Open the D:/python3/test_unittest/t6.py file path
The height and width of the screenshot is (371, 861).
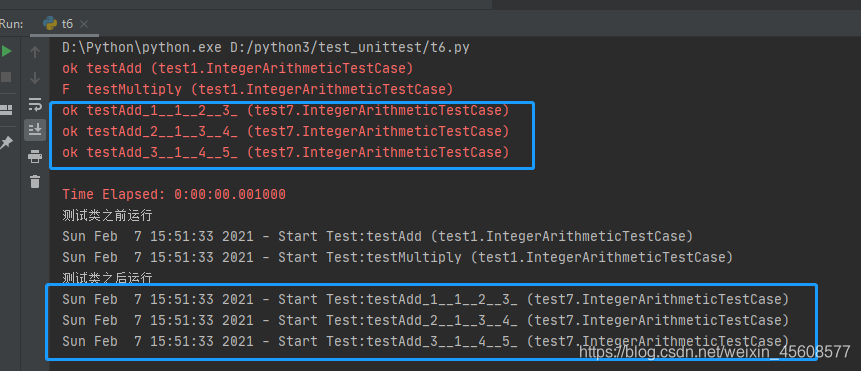[x=350, y=48]
